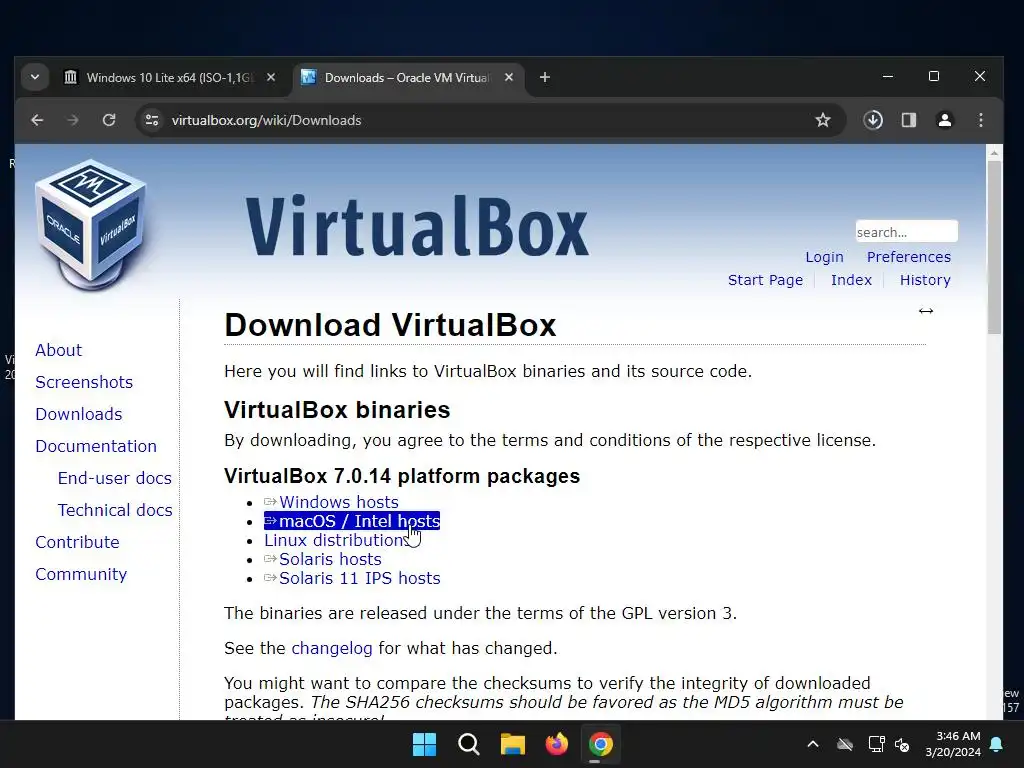Click the VirtualBox site search field

[x=906, y=232]
